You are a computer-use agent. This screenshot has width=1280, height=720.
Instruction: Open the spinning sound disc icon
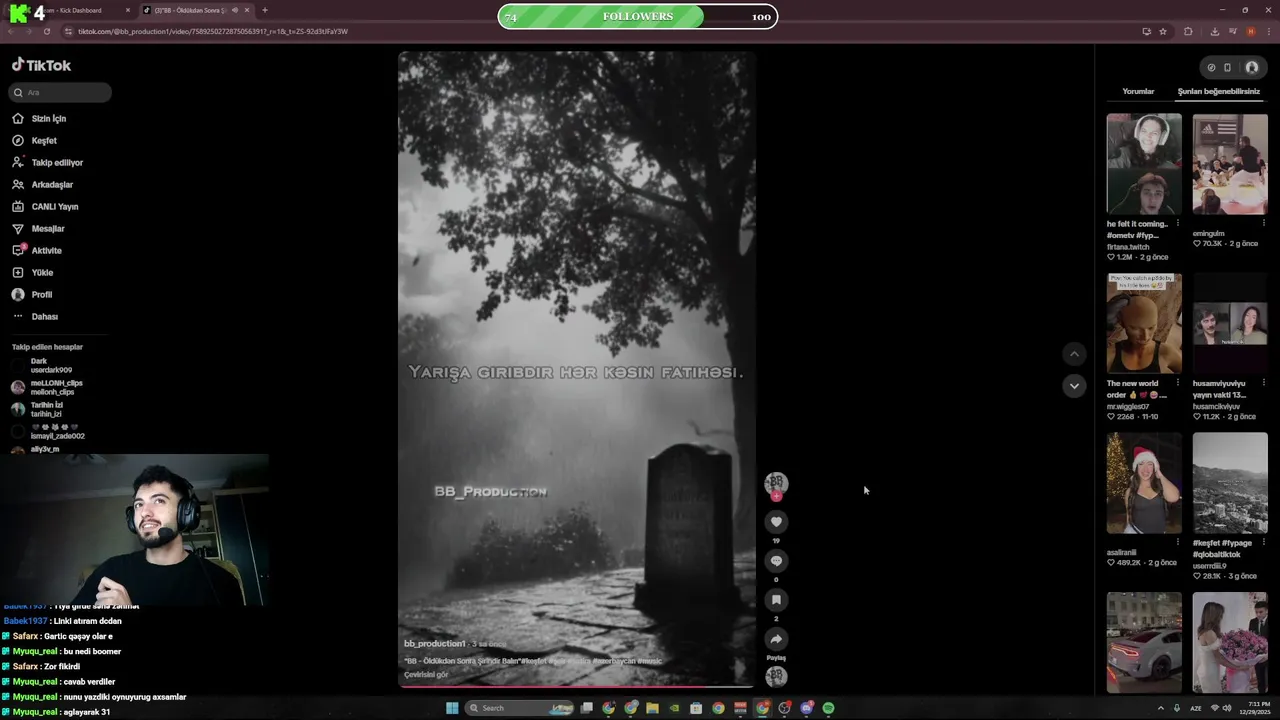coord(776,677)
